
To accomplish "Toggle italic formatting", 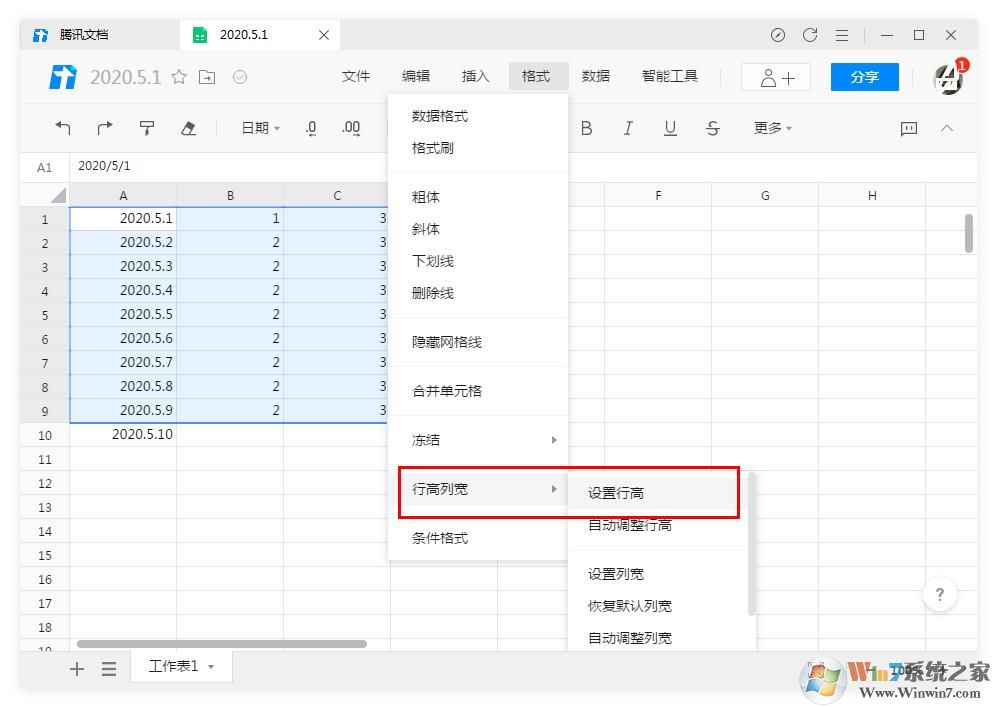I will (x=627, y=128).
